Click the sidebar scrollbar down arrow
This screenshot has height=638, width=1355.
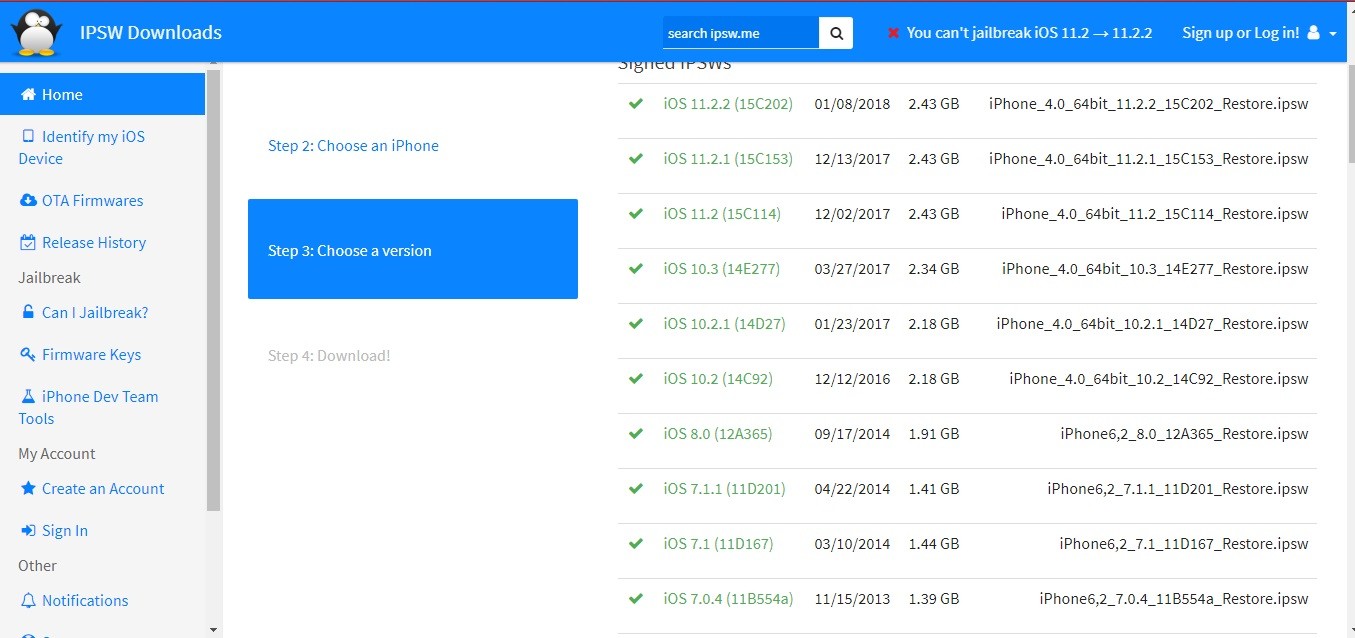[213, 630]
